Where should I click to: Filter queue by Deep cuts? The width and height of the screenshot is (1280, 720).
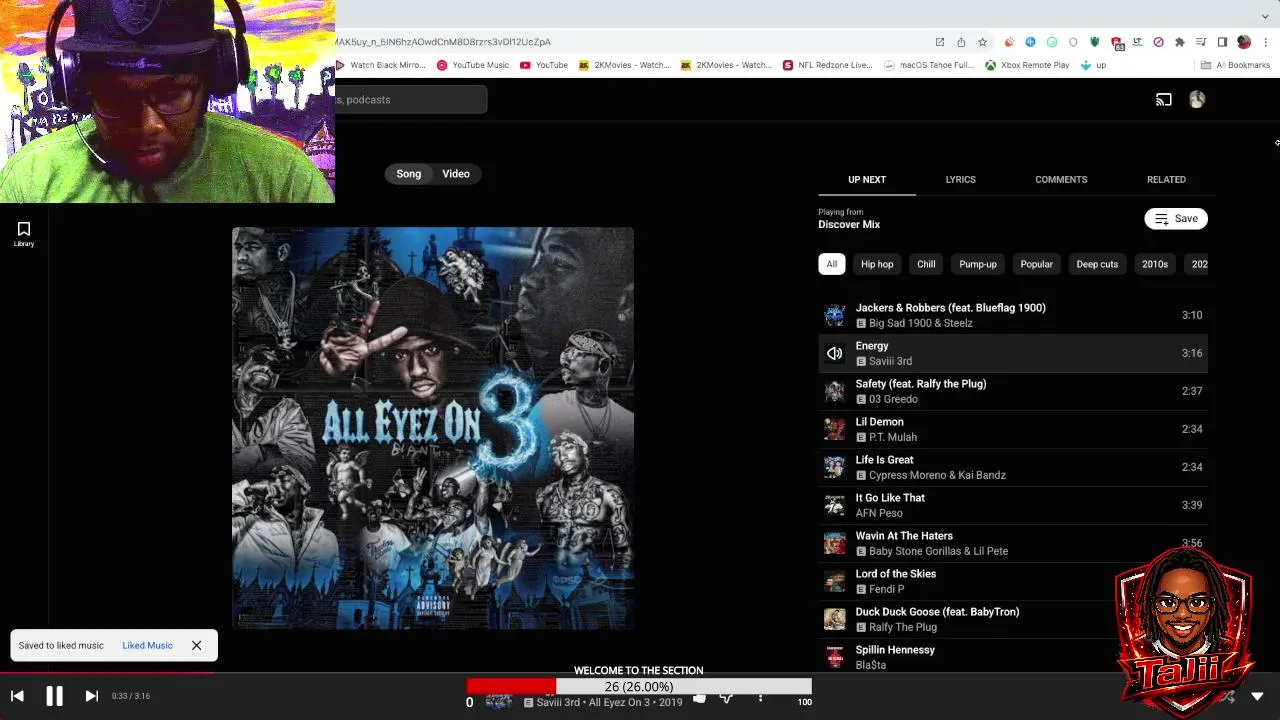tap(1097, 264)
